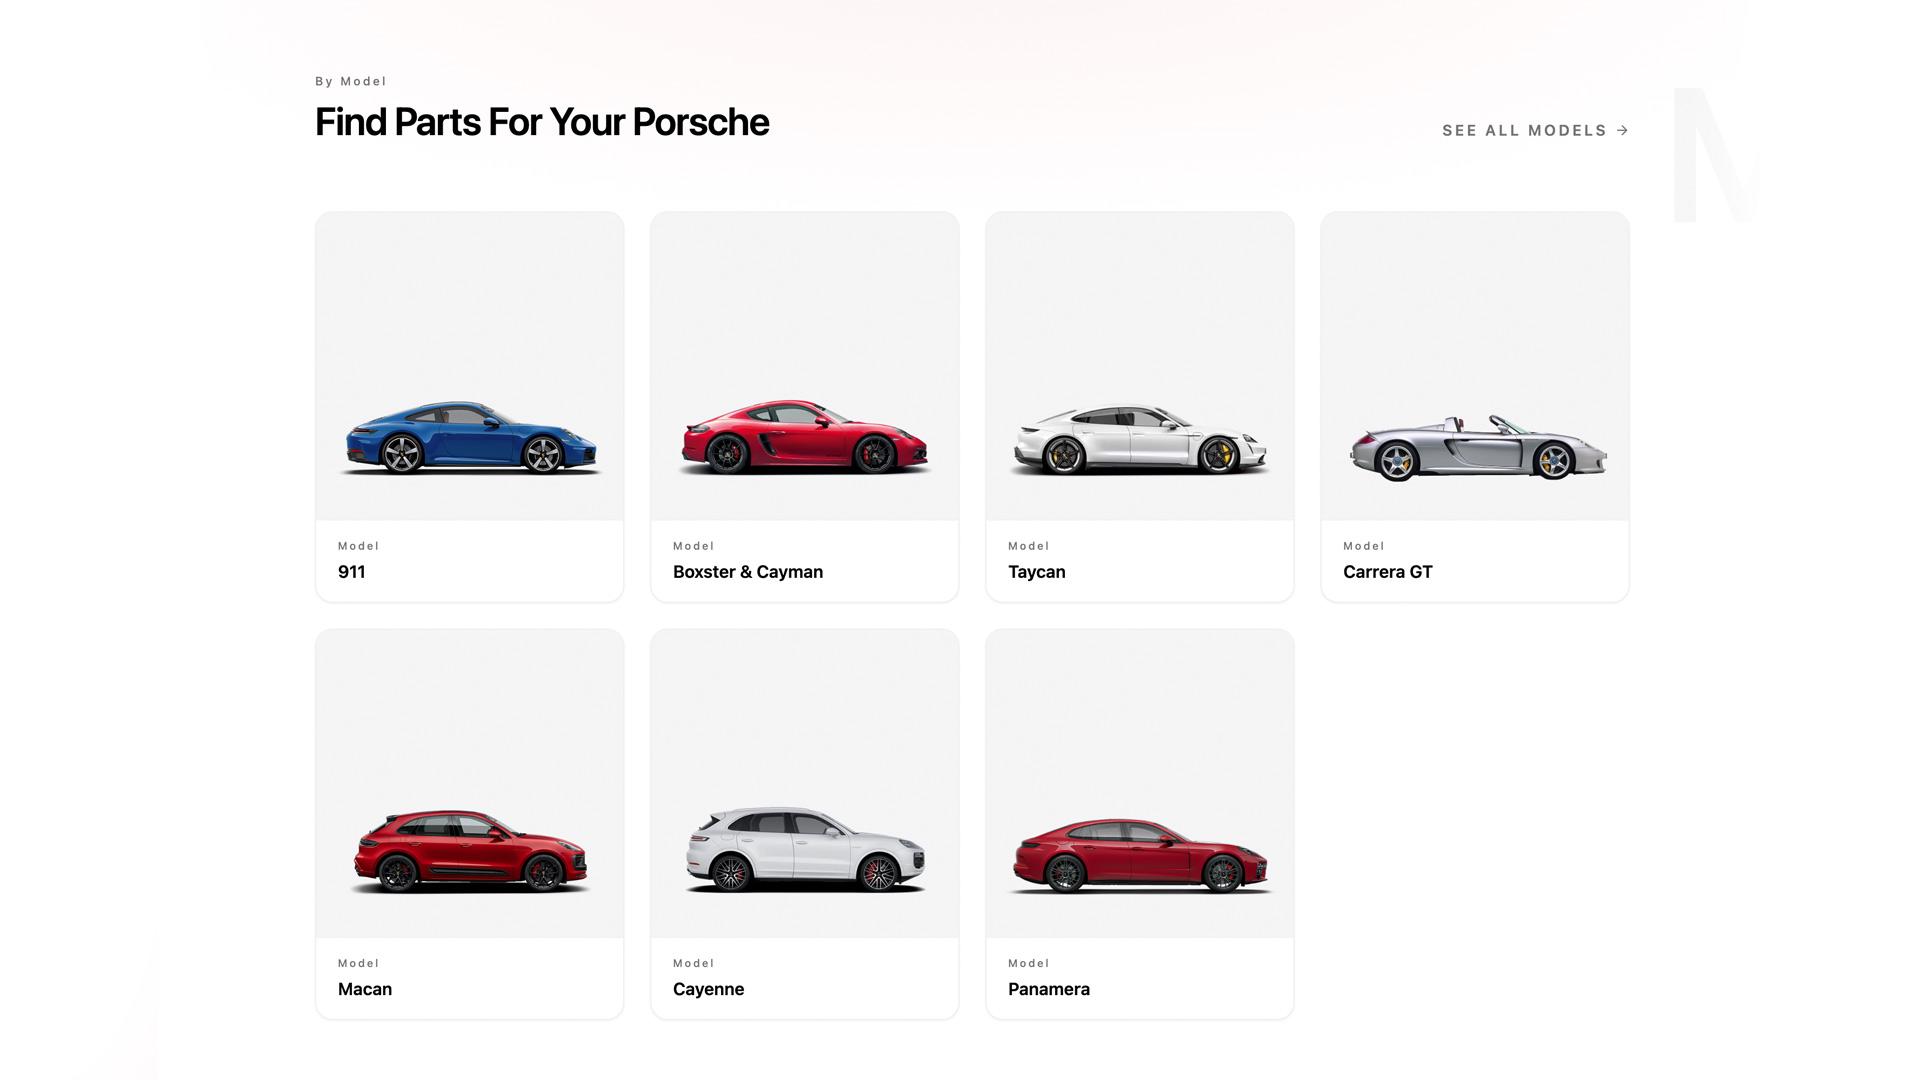
Task: Go to the Carrera GT title
Action: coord(1388,572)
